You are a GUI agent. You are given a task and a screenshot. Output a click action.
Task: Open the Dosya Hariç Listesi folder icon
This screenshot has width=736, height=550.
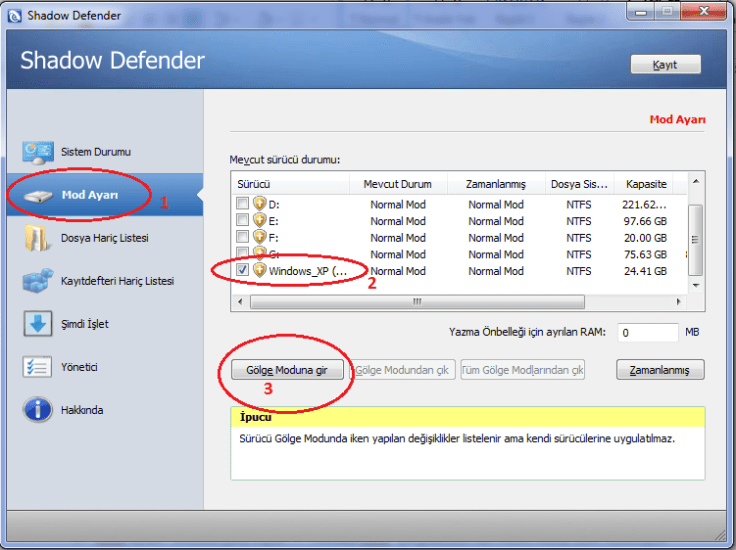click(x=37, y=238)
